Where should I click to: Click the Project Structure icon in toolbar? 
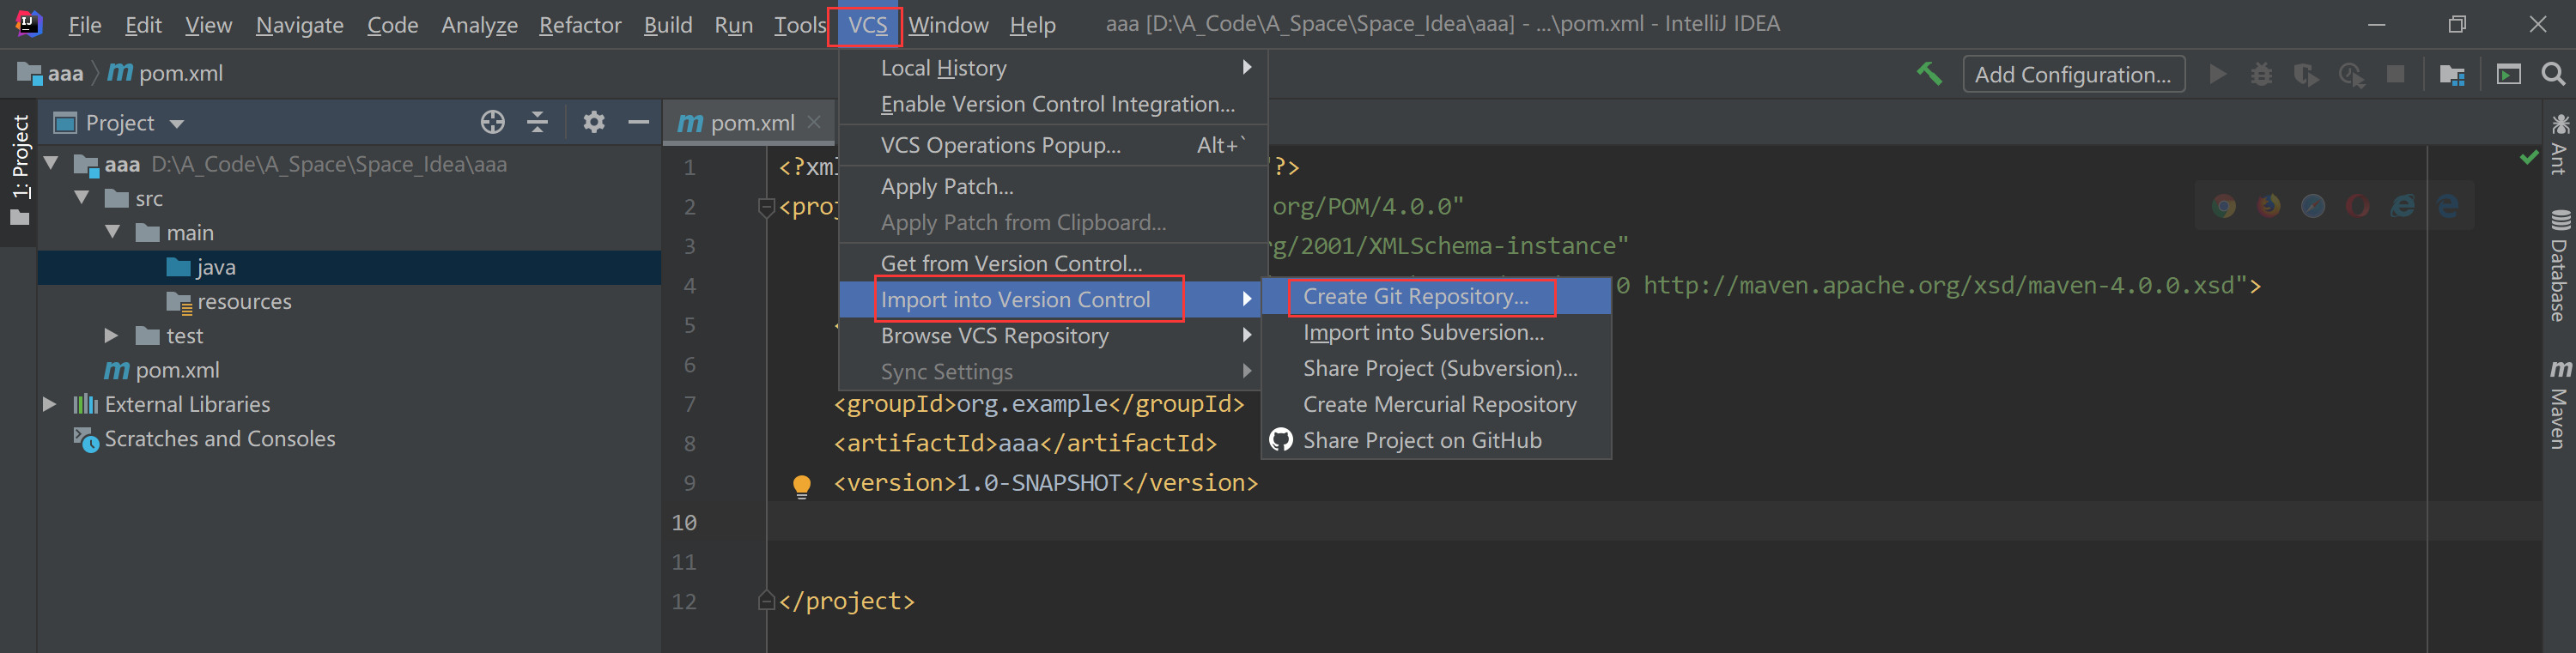[x=2452, y=74]
